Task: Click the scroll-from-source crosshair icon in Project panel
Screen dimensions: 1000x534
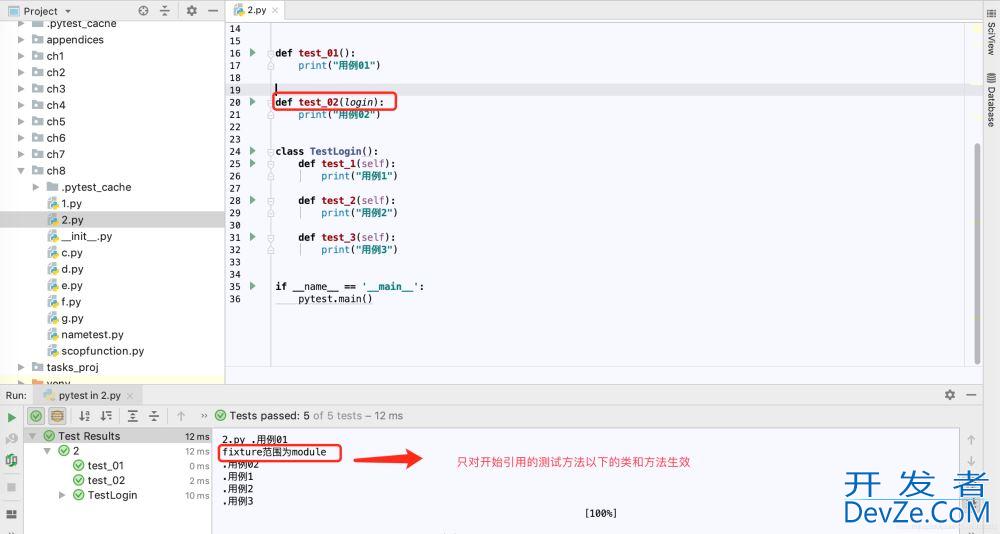Action: 143,10
